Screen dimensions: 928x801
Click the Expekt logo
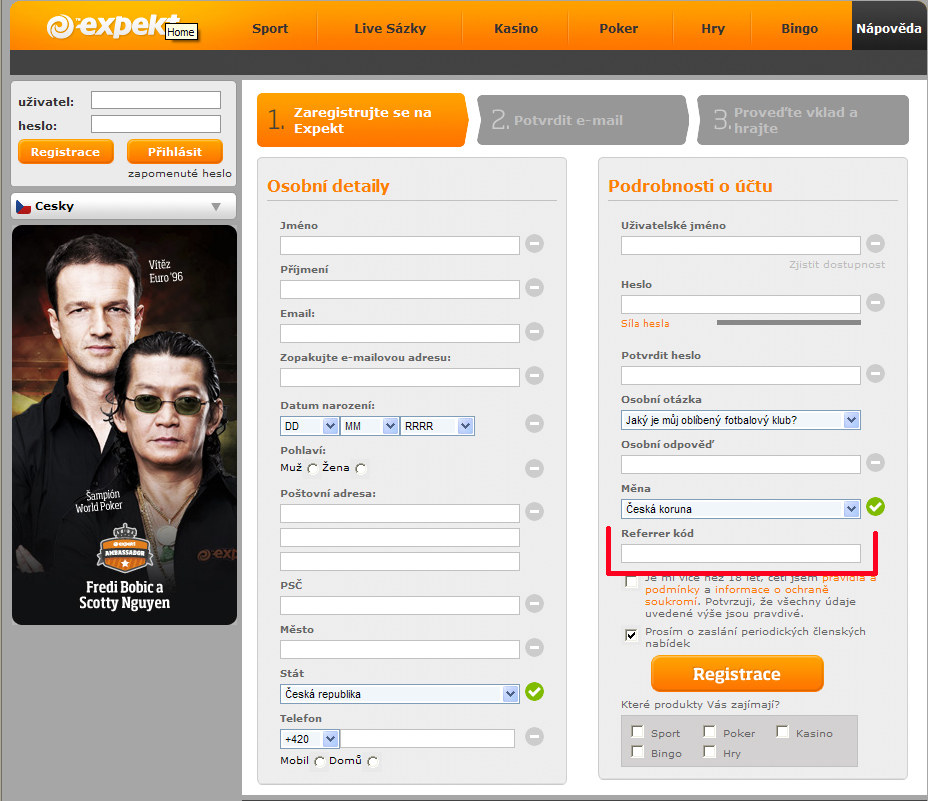coord(112,26)
